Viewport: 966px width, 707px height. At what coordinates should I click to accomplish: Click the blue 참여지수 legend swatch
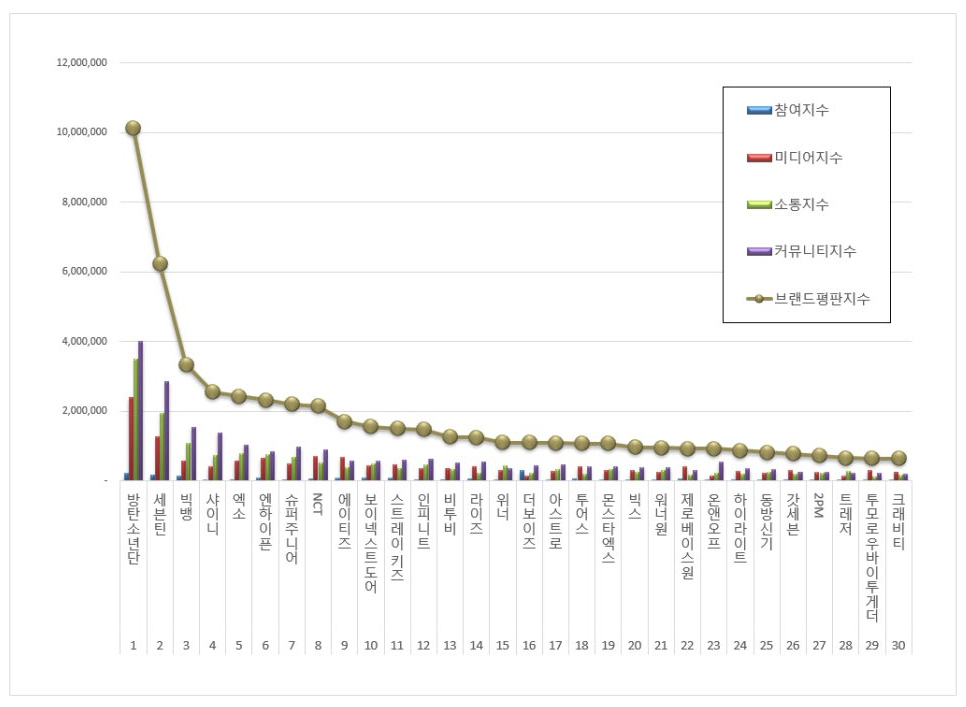click(x=759, y=110)
